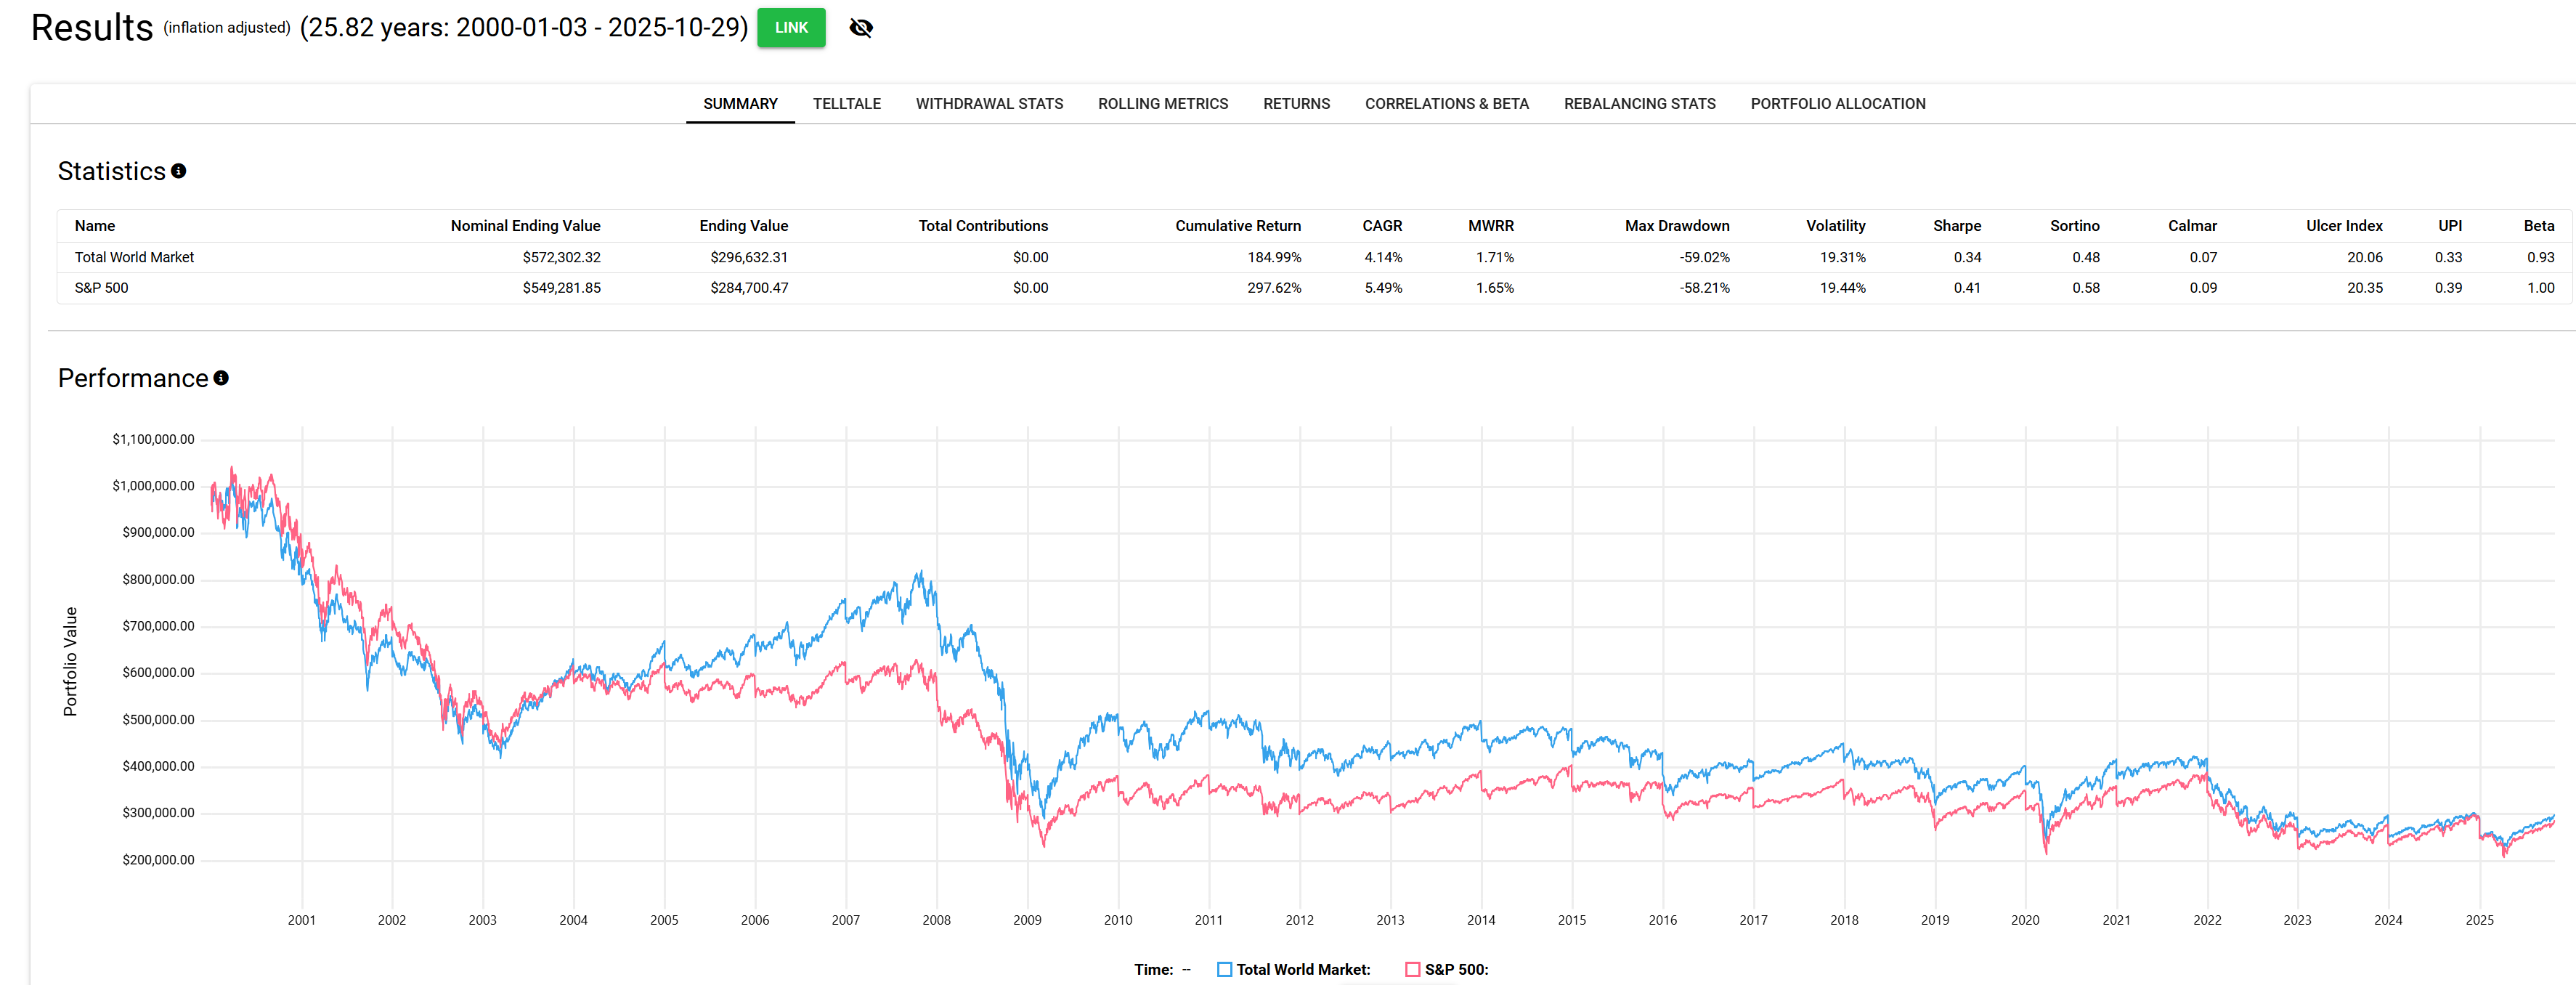Select the Total World Market row
2576x985 pixels.
coord(134,257)
